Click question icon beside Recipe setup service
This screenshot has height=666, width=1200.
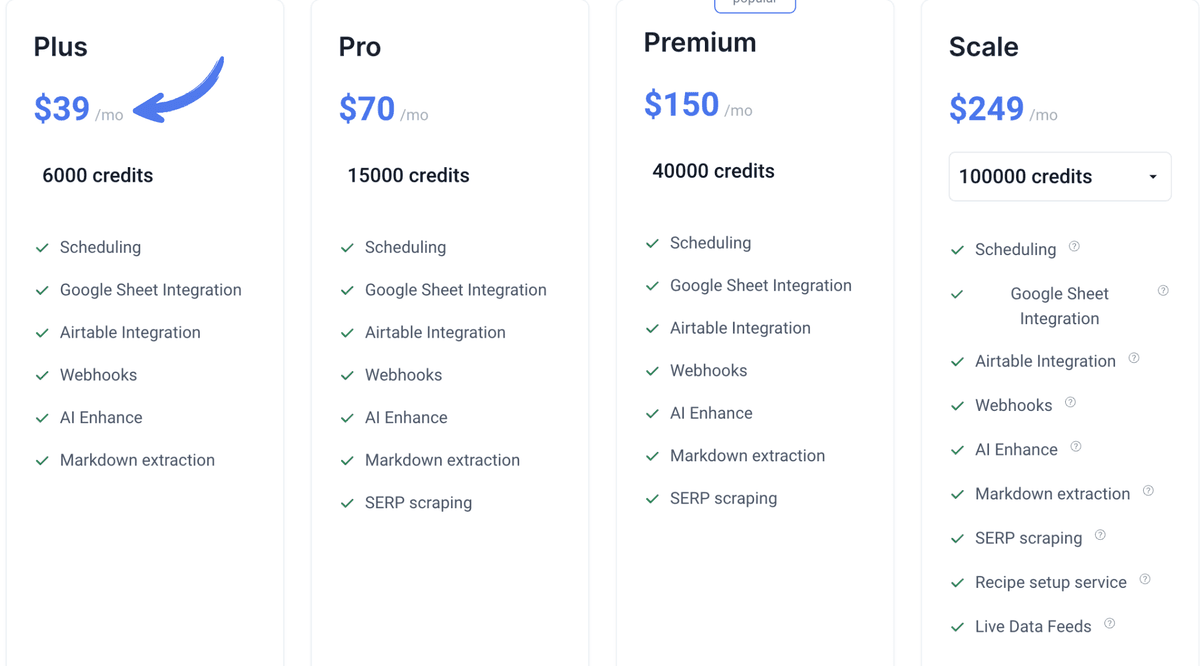tap(1145, 579)
